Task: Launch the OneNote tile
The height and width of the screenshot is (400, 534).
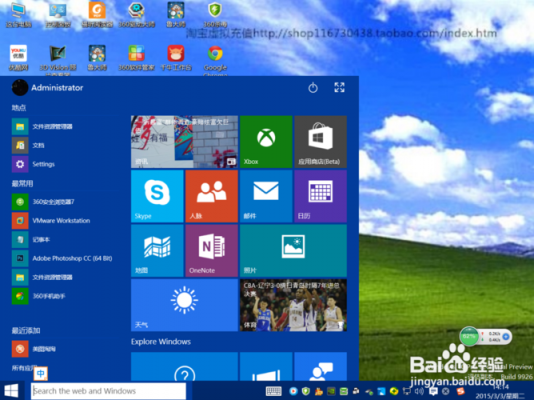Action: pyautogui.click(x=211, y=251)
